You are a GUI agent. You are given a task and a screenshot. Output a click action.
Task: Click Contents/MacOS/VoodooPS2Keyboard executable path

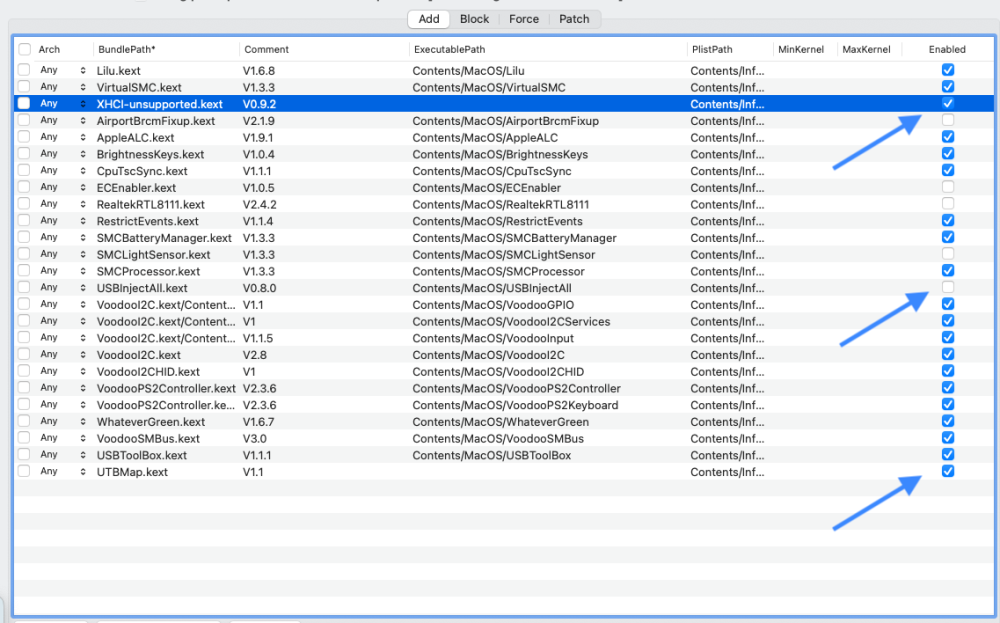click(515, 405)
